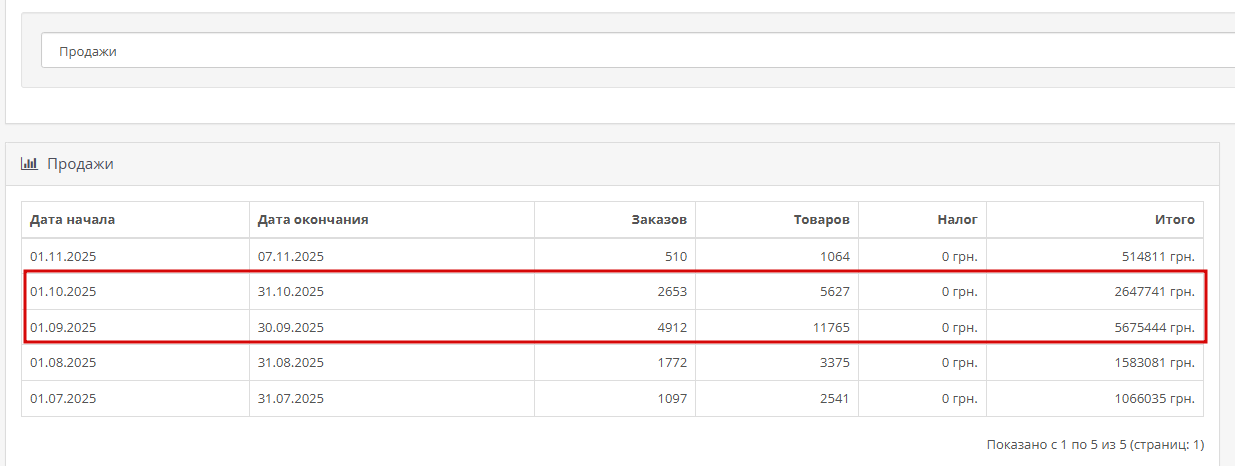This screenshot has width=1235, height=466.
Task: Select the 11765 products cell
Action: point(826,327)
